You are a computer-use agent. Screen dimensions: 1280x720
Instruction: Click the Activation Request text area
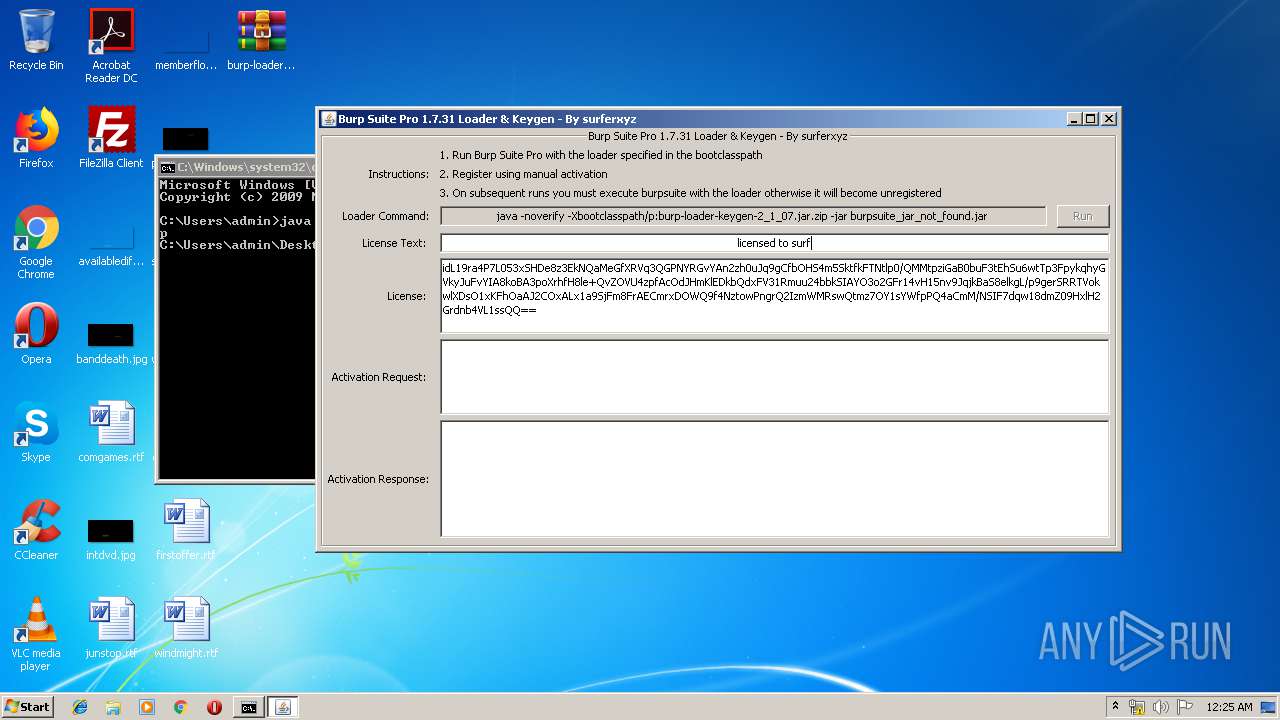click(774, 377)
